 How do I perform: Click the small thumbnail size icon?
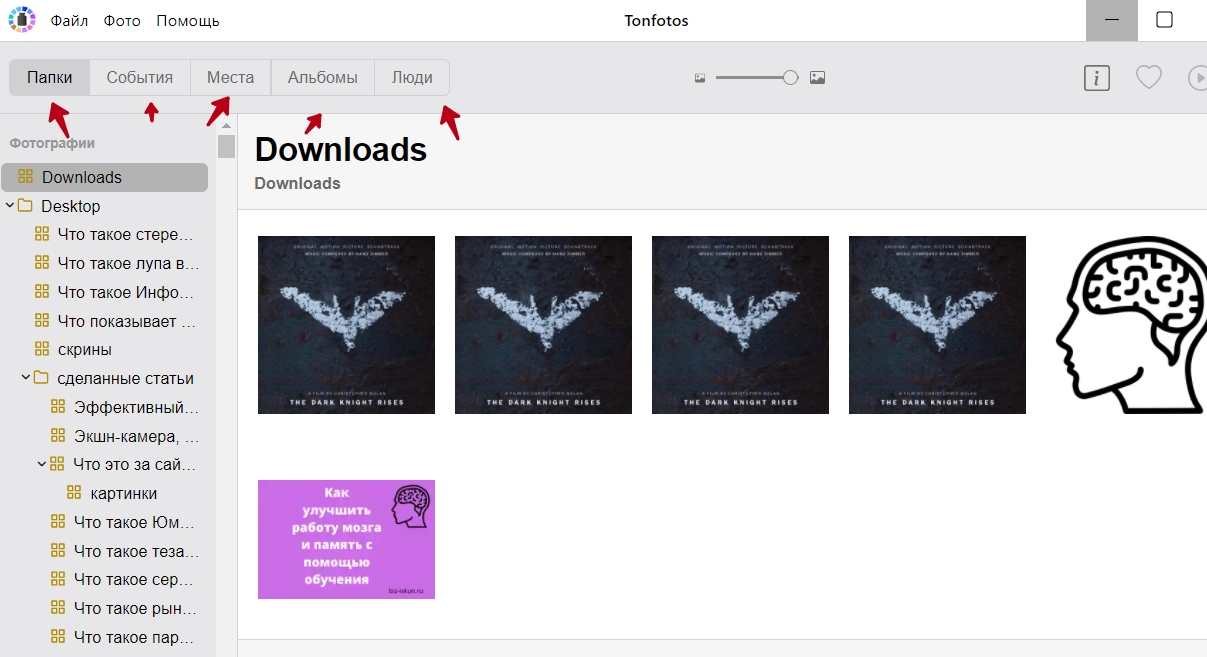[700, 78]
